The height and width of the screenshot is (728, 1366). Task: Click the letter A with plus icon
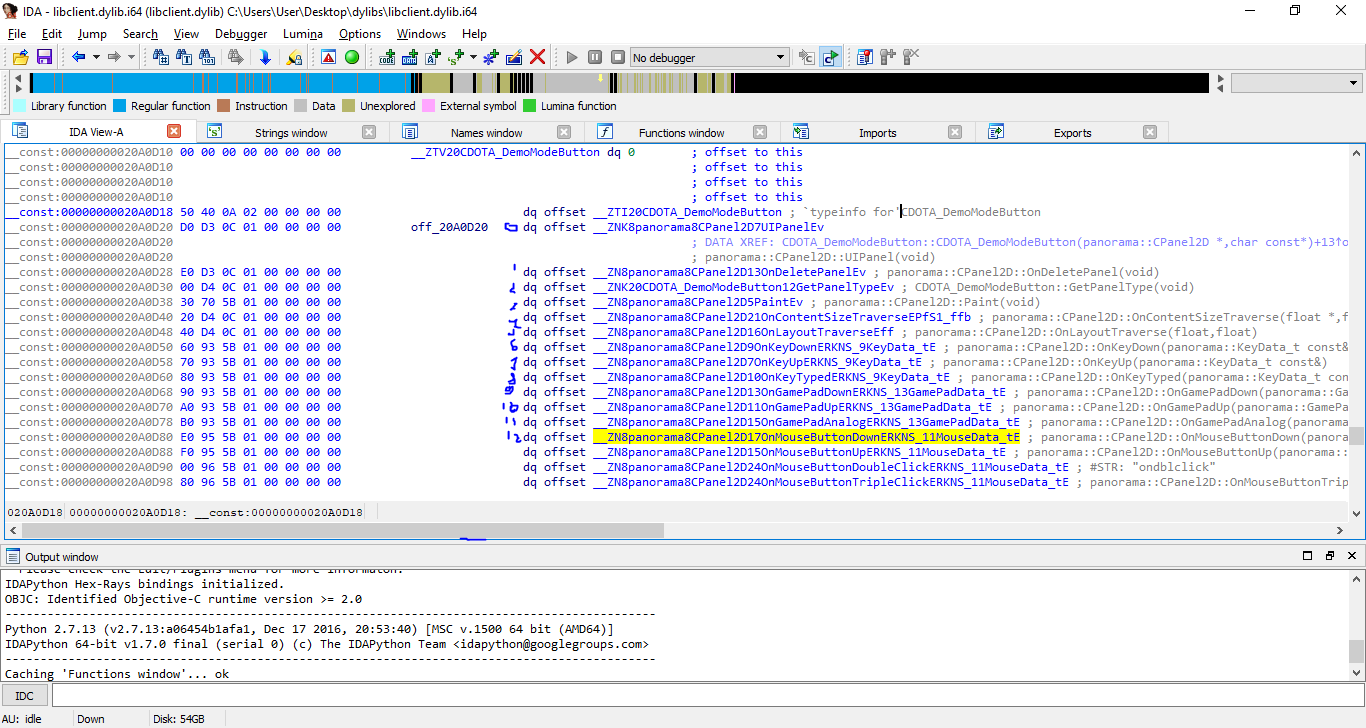434,57
